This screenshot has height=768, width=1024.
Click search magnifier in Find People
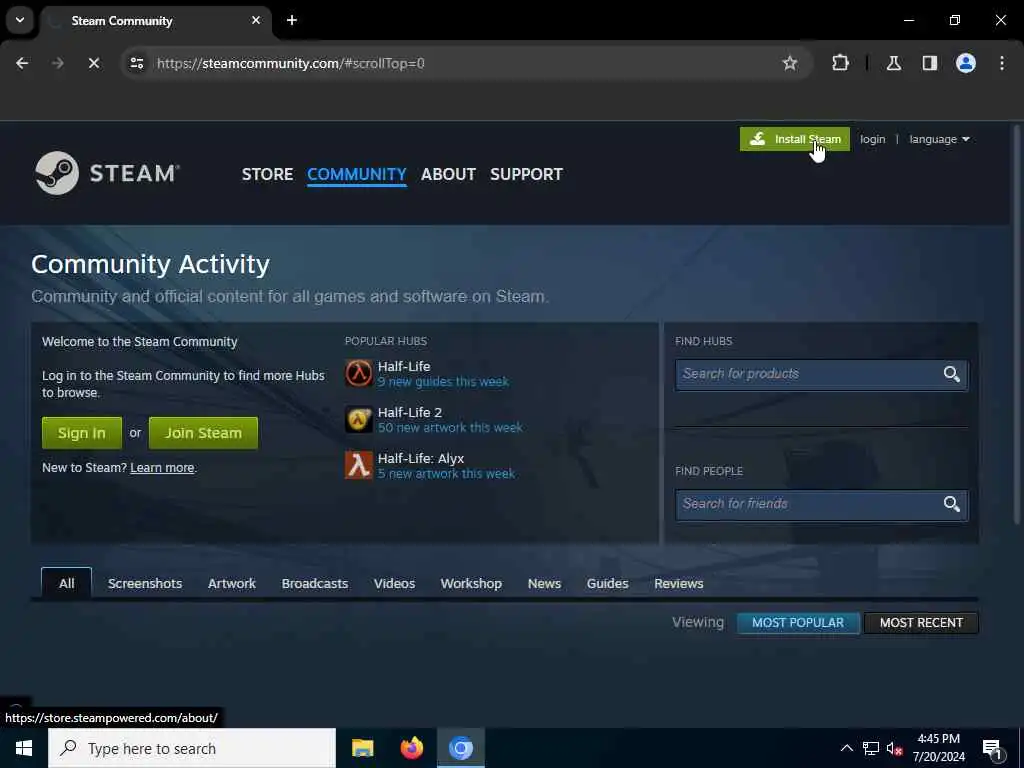[x=952, y=504]
